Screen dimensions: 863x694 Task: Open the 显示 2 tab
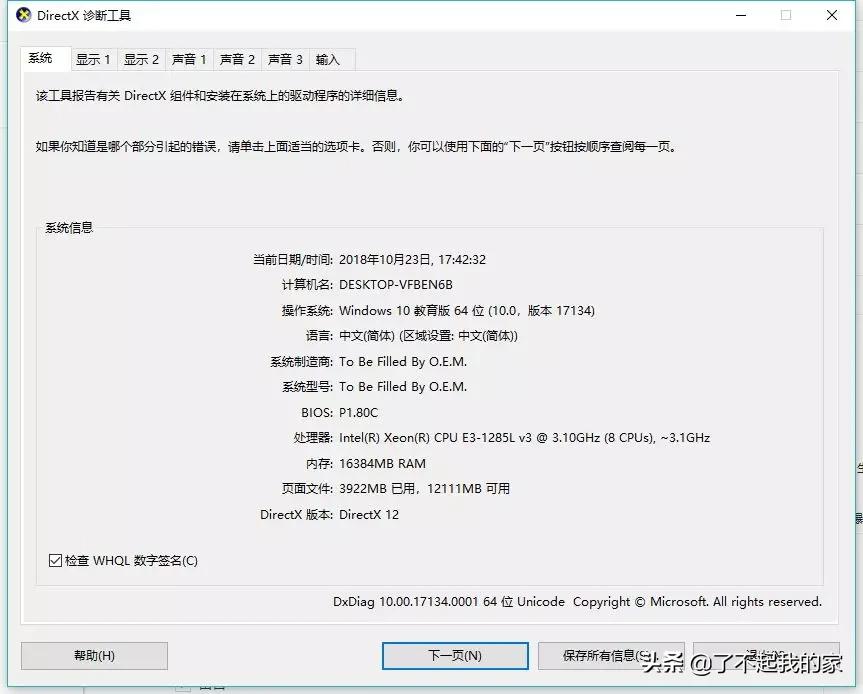tap(141, 59)
